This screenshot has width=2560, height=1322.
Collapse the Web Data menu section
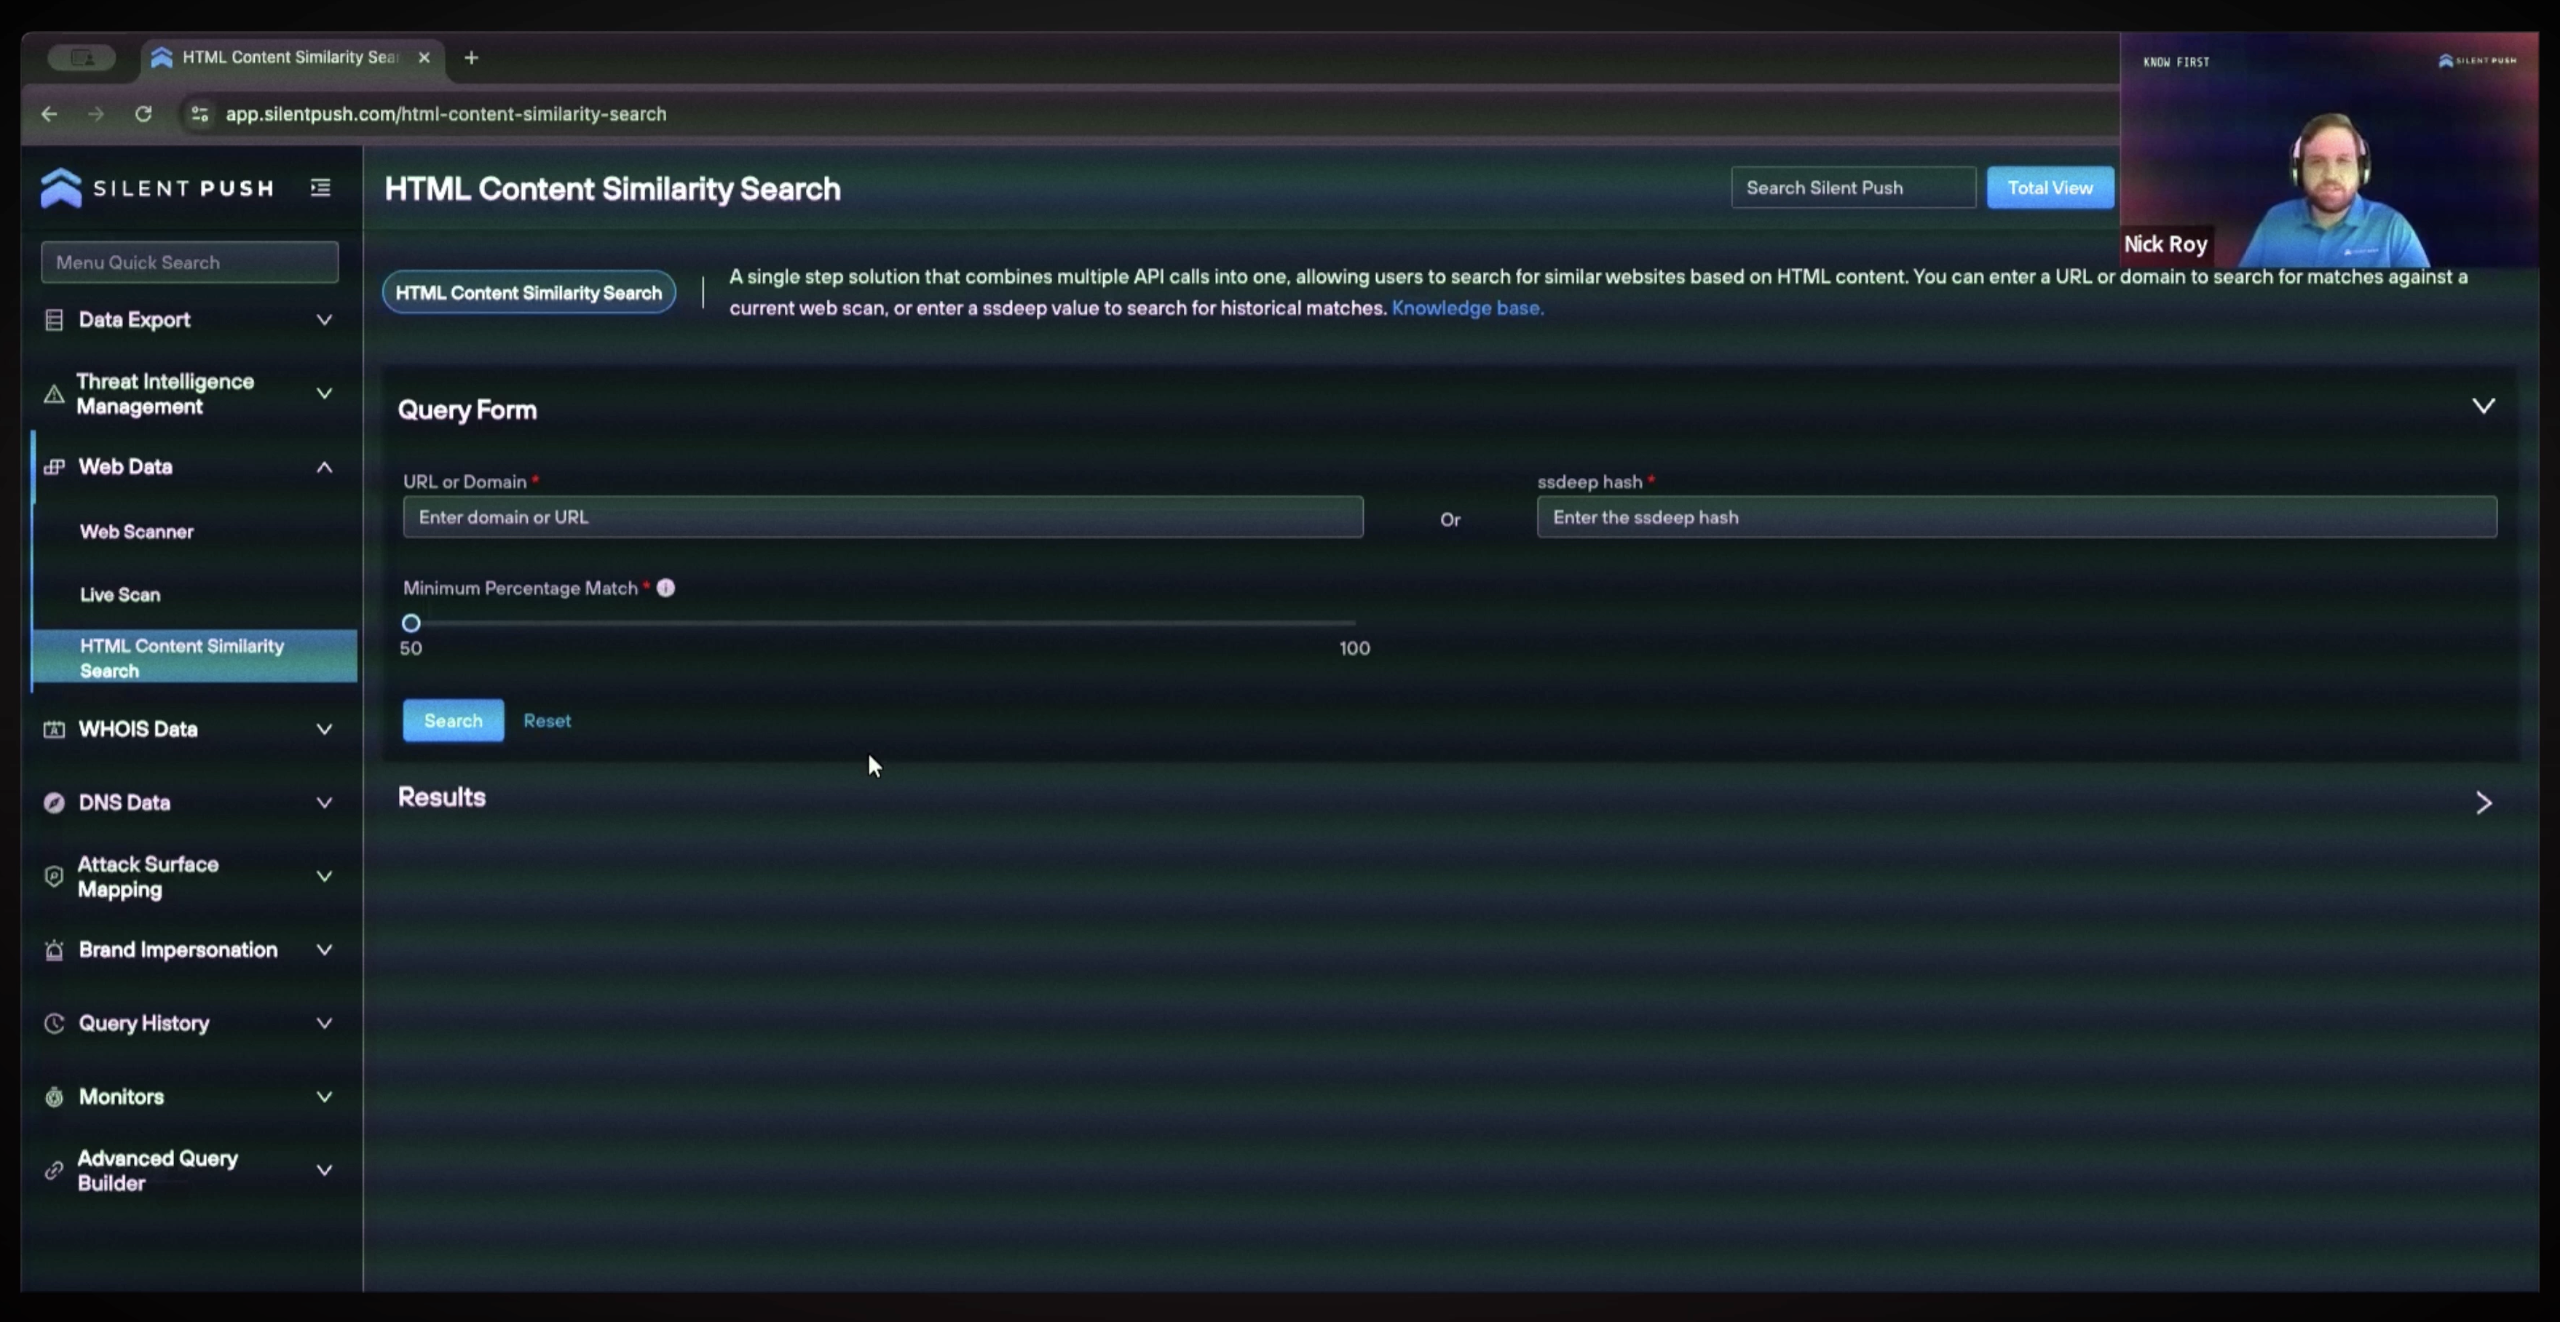[324, 467]
